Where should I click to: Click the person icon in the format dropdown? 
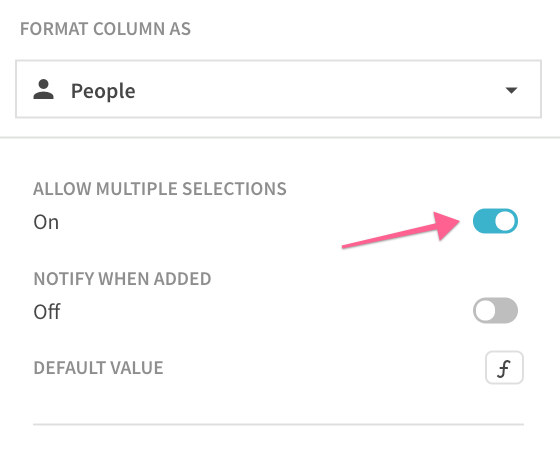point(44,89)
